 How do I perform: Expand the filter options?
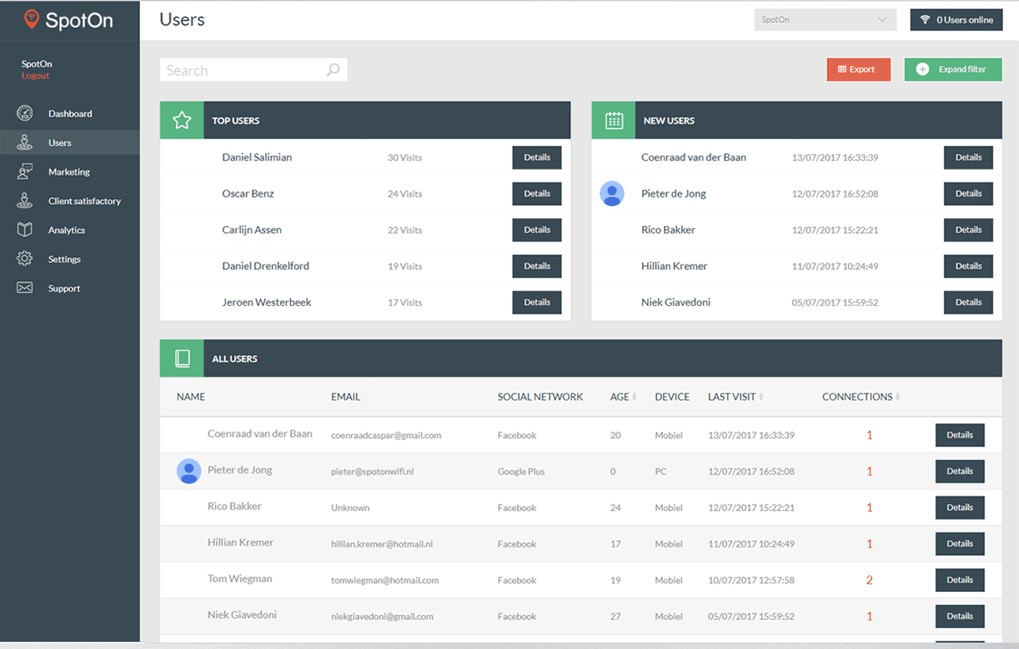tap(952, 69)
